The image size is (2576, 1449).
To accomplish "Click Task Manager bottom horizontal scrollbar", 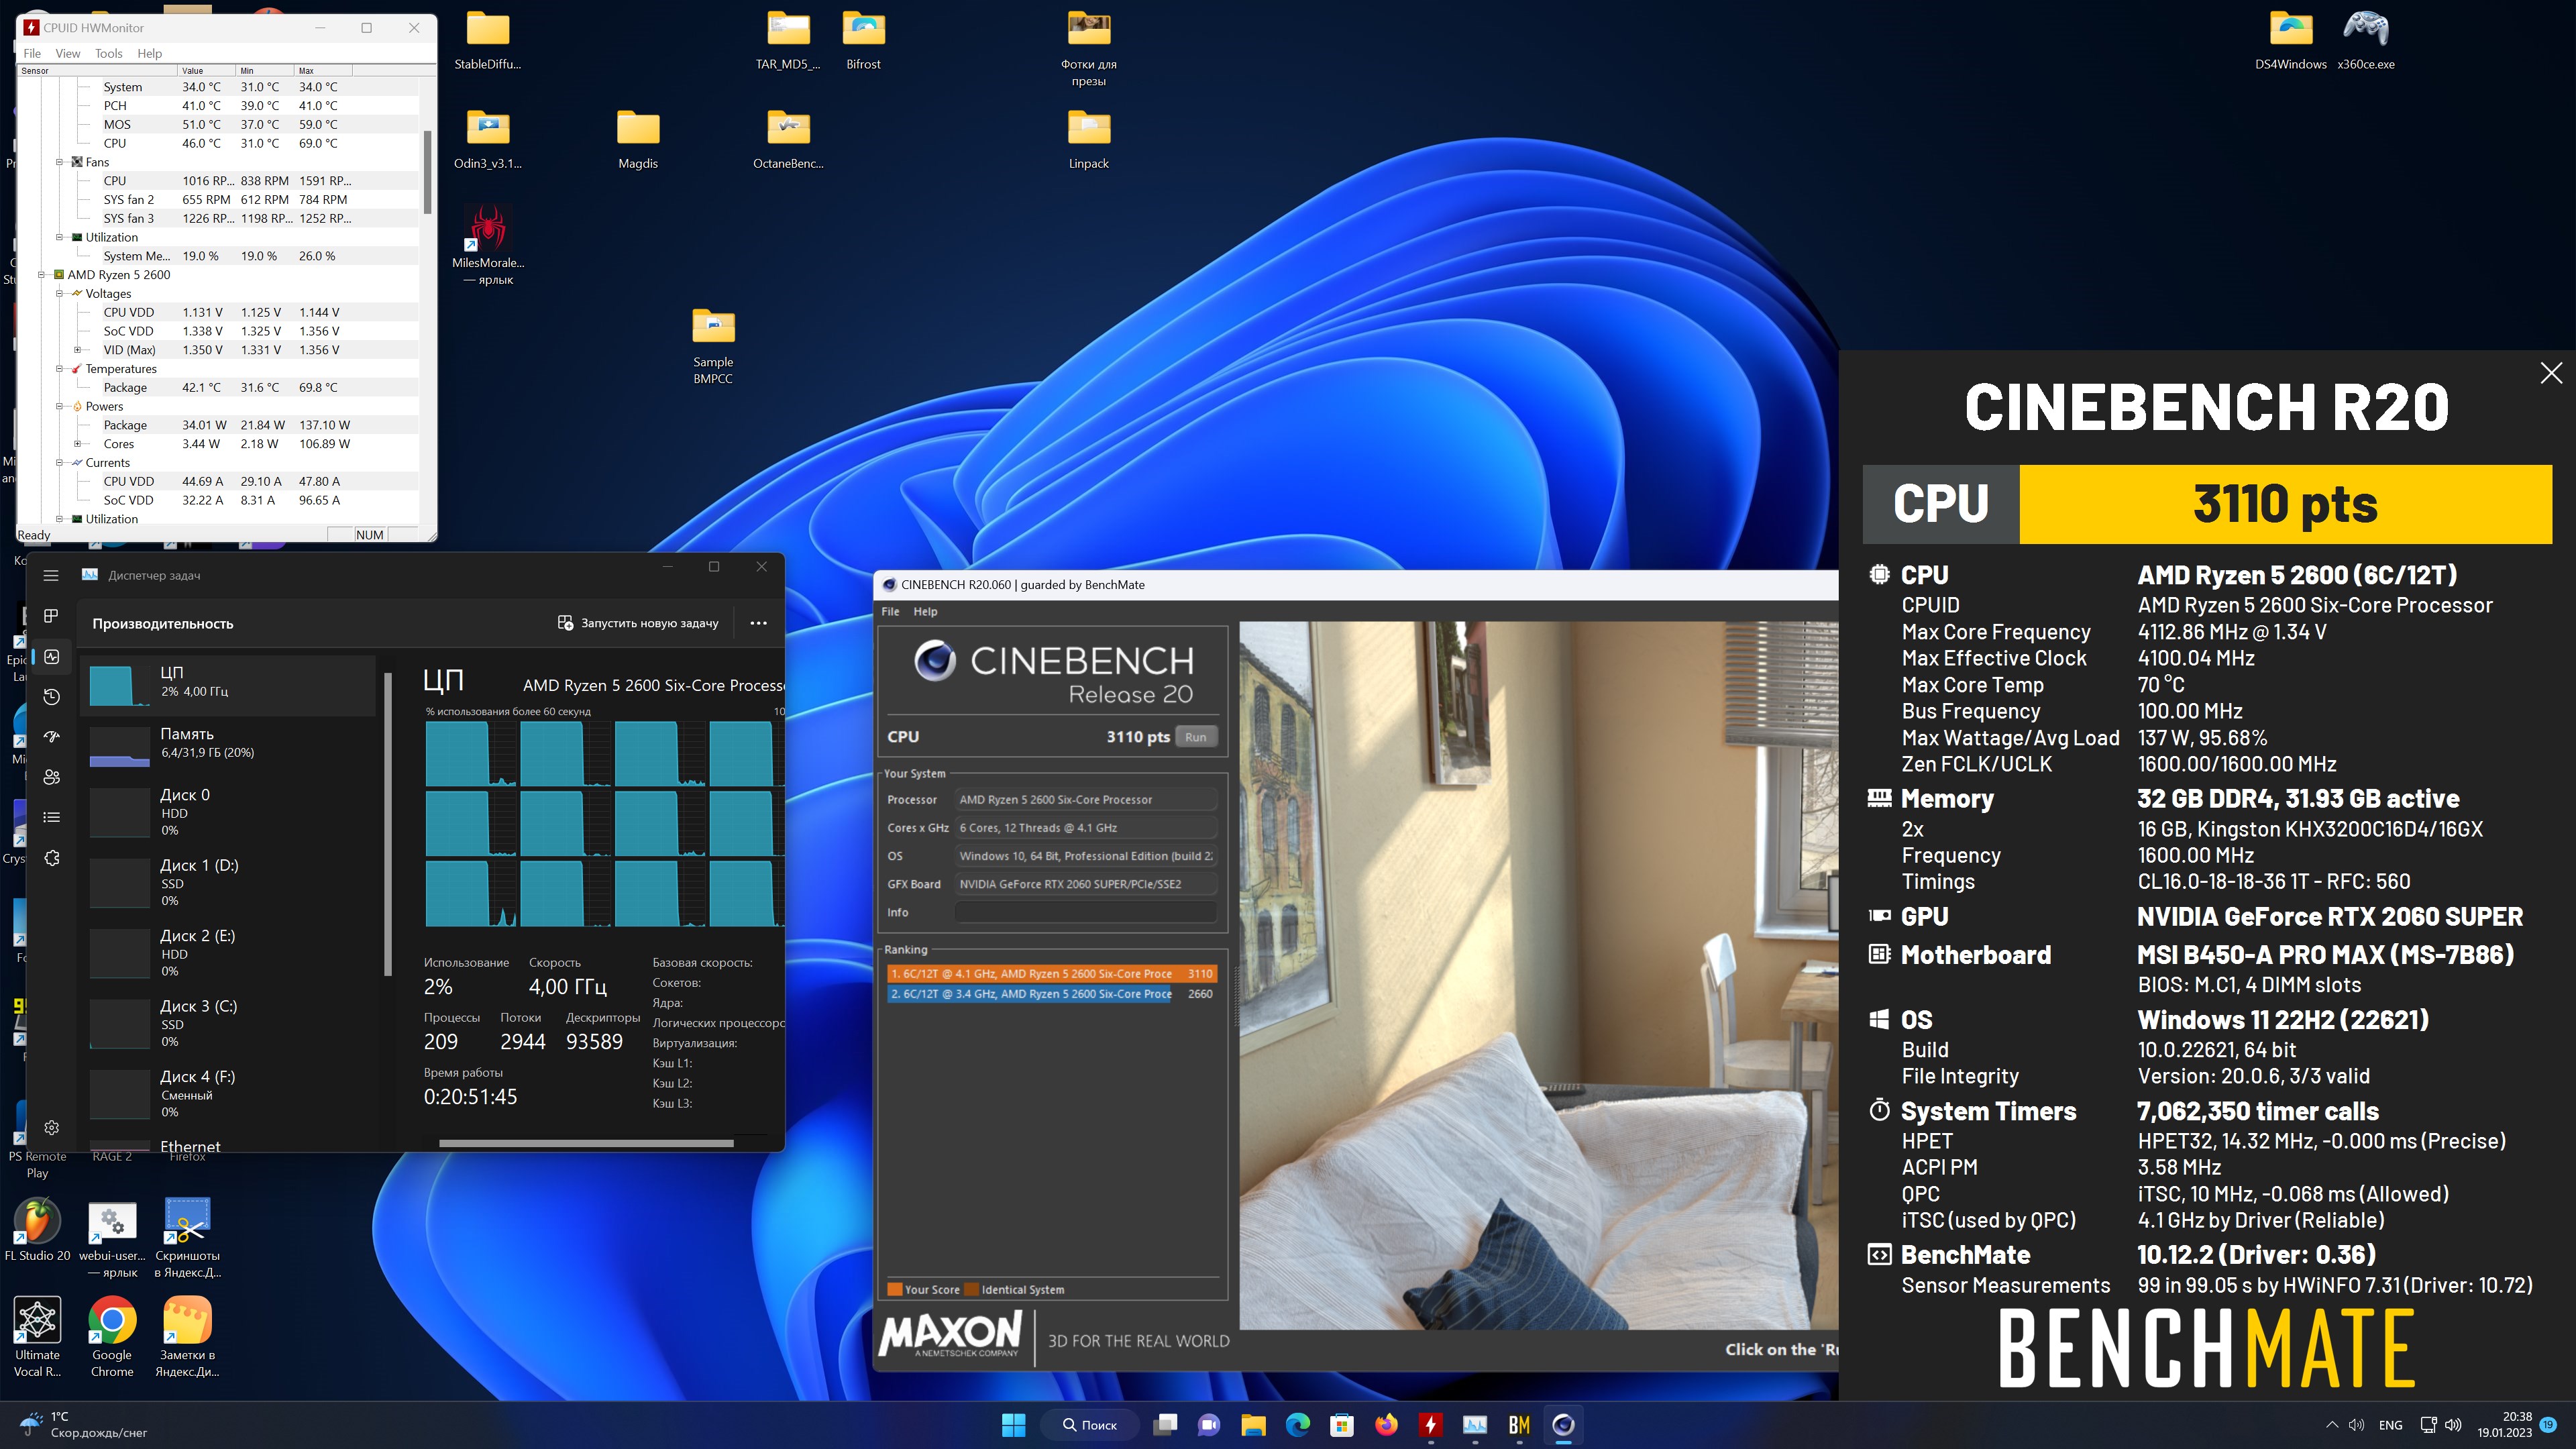I will tap(586, 1143).
